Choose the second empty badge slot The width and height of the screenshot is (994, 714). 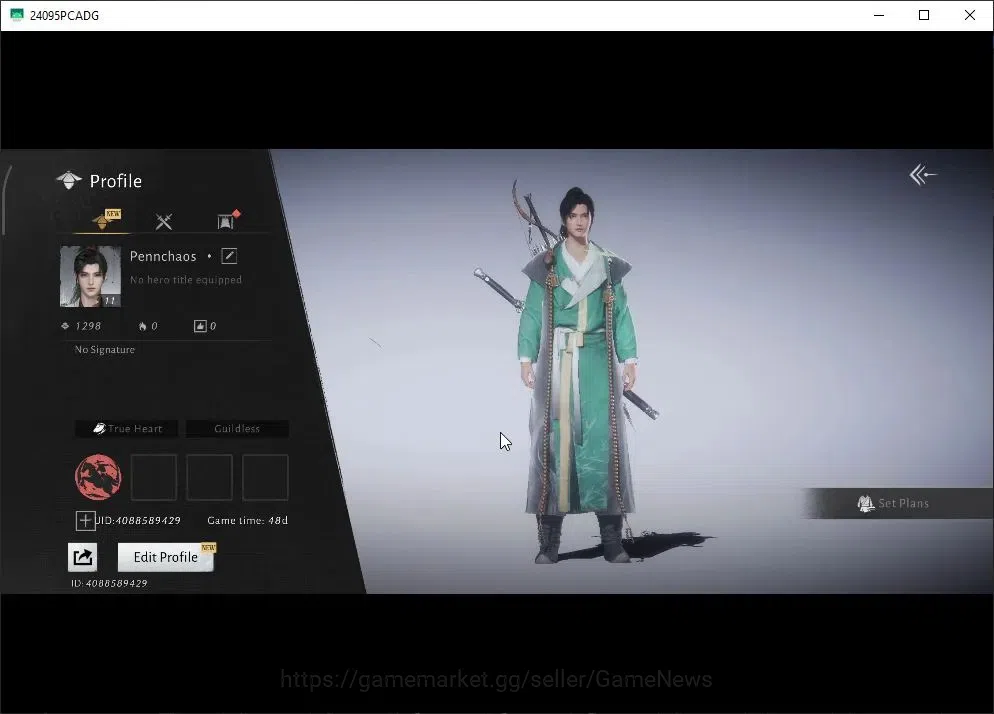pos(209,477)
